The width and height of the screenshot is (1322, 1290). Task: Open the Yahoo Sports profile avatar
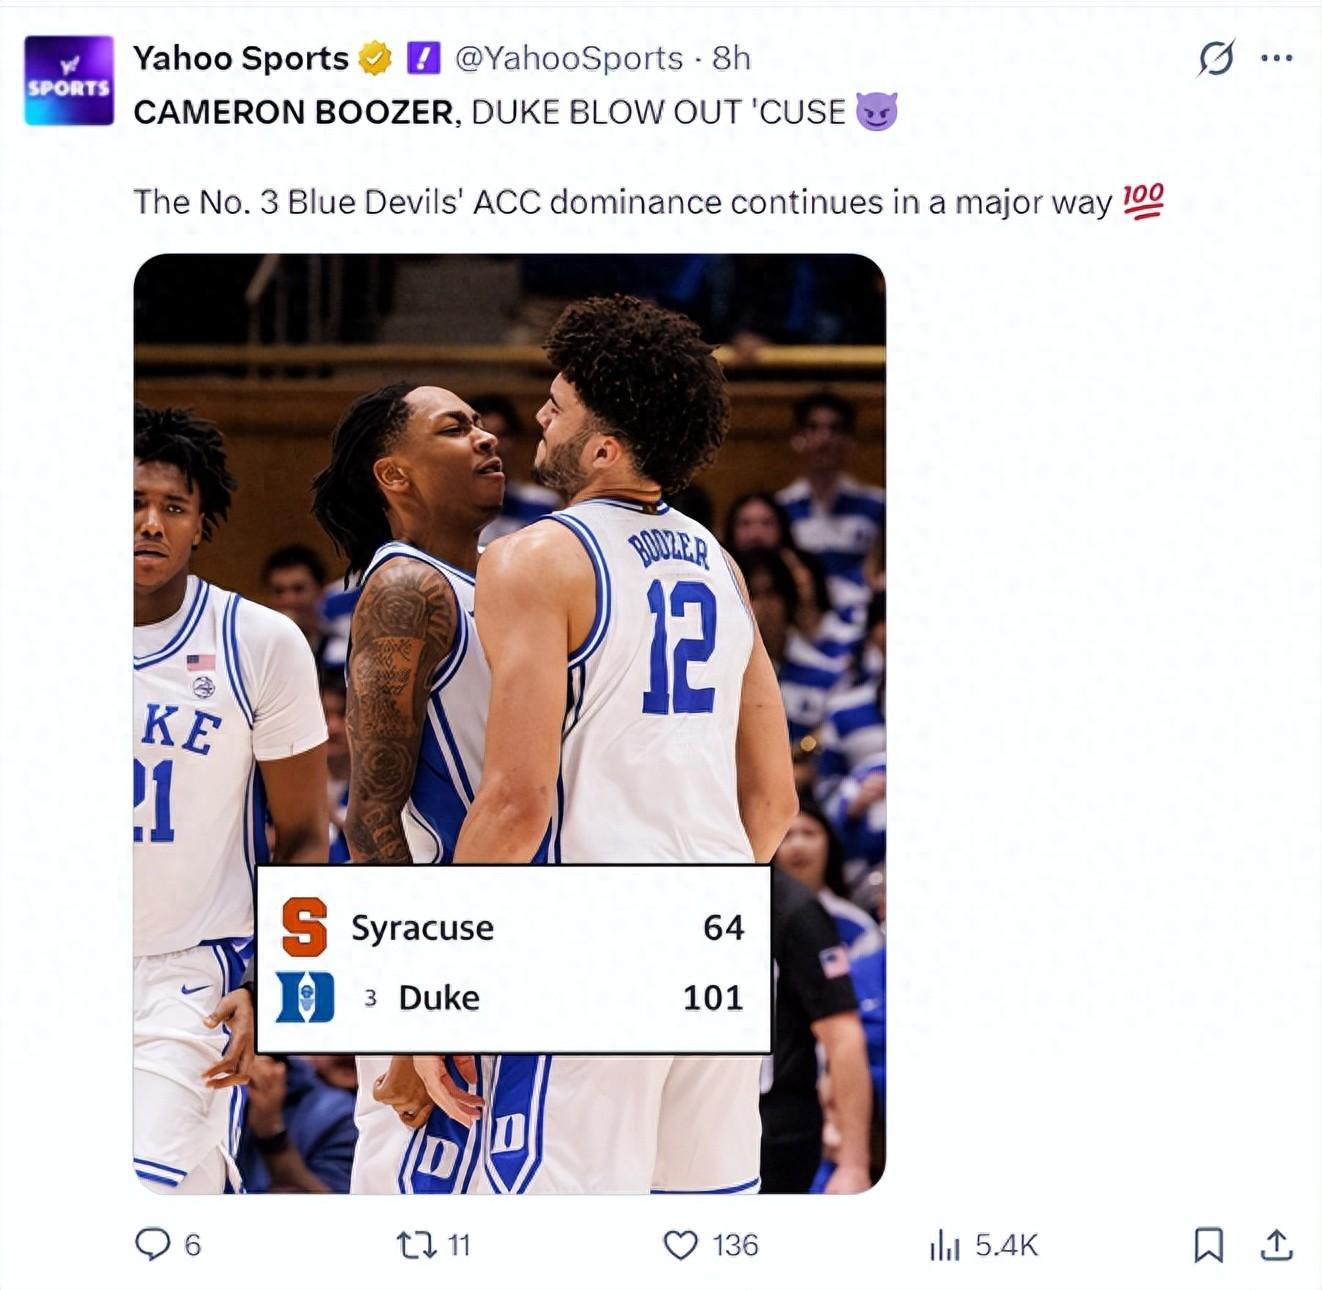[x=68, y=81]
